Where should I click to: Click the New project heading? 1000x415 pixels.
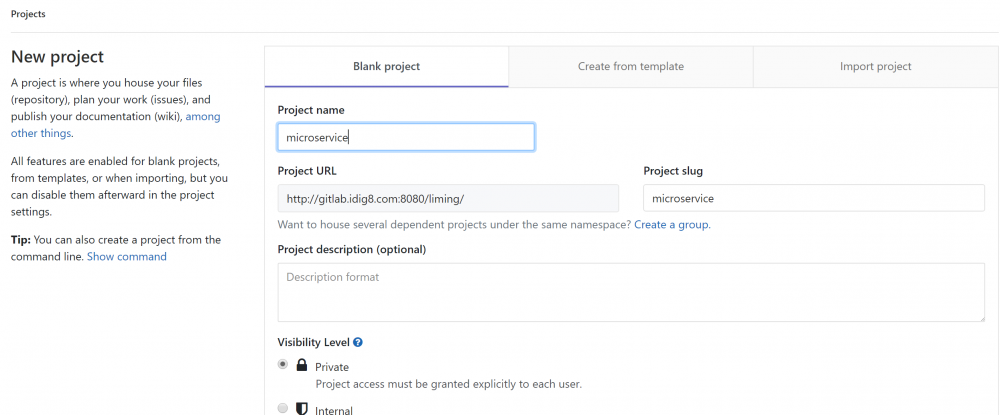[57, 57]
